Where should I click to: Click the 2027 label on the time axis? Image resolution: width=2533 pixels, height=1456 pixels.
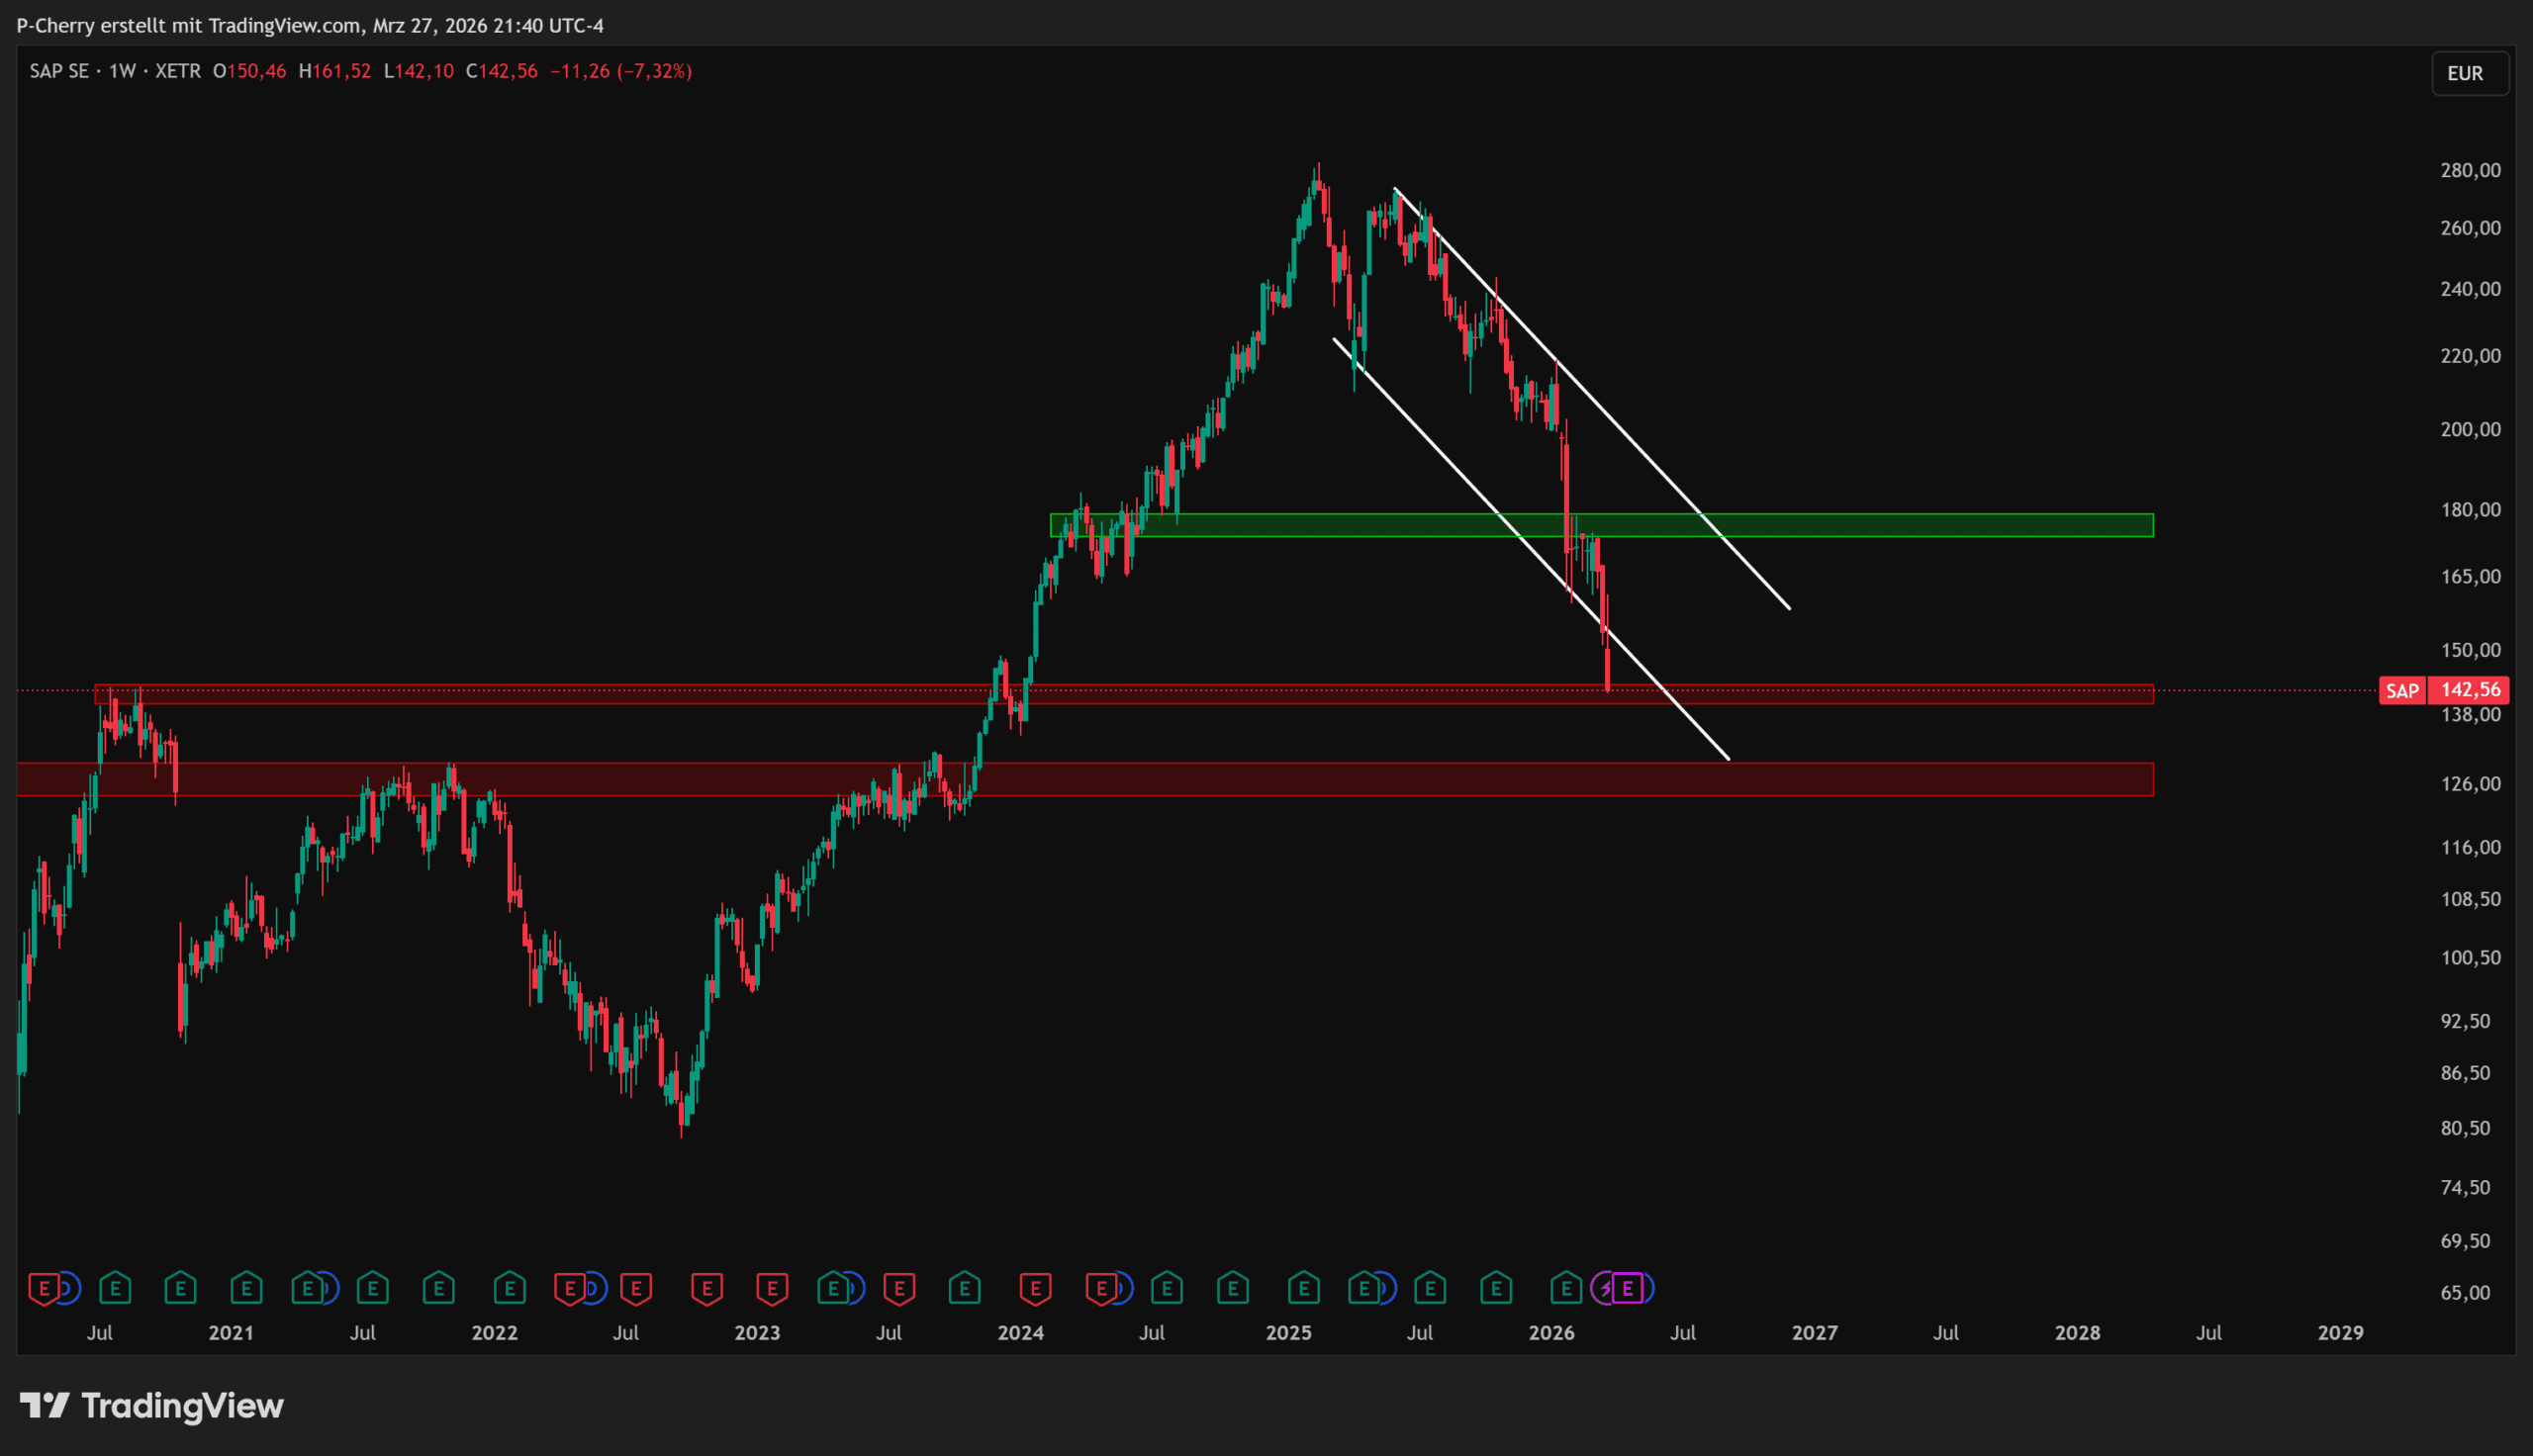tap(1814, 1333)
